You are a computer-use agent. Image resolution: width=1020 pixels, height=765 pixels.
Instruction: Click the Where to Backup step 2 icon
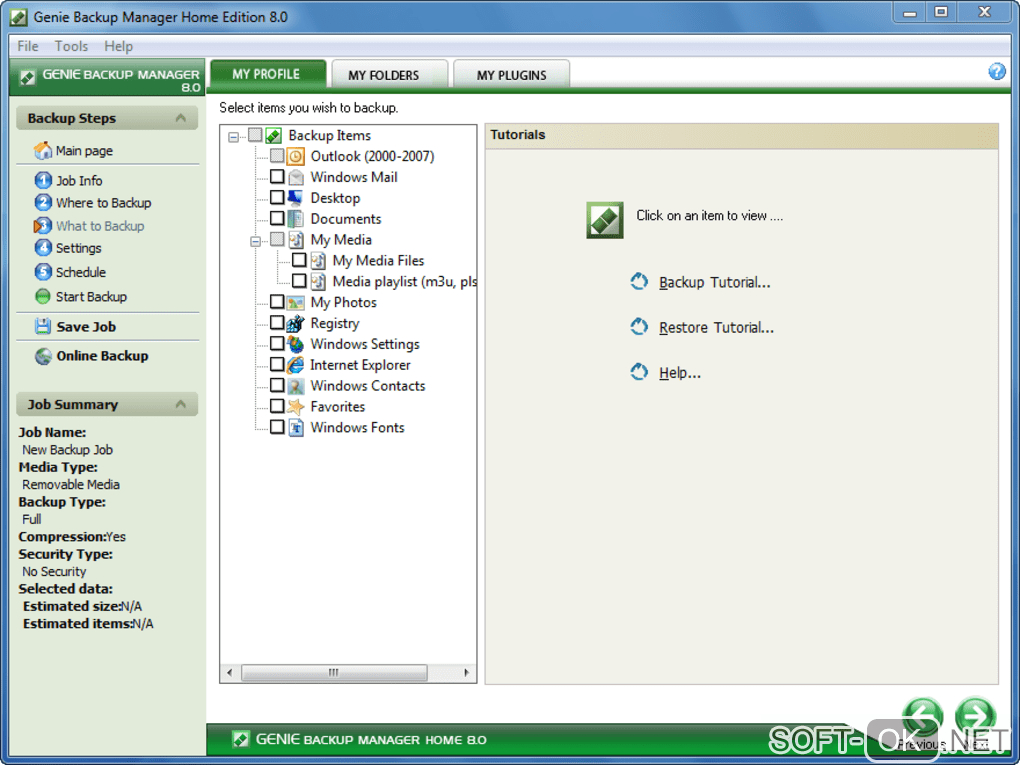[x=43, y=202]
